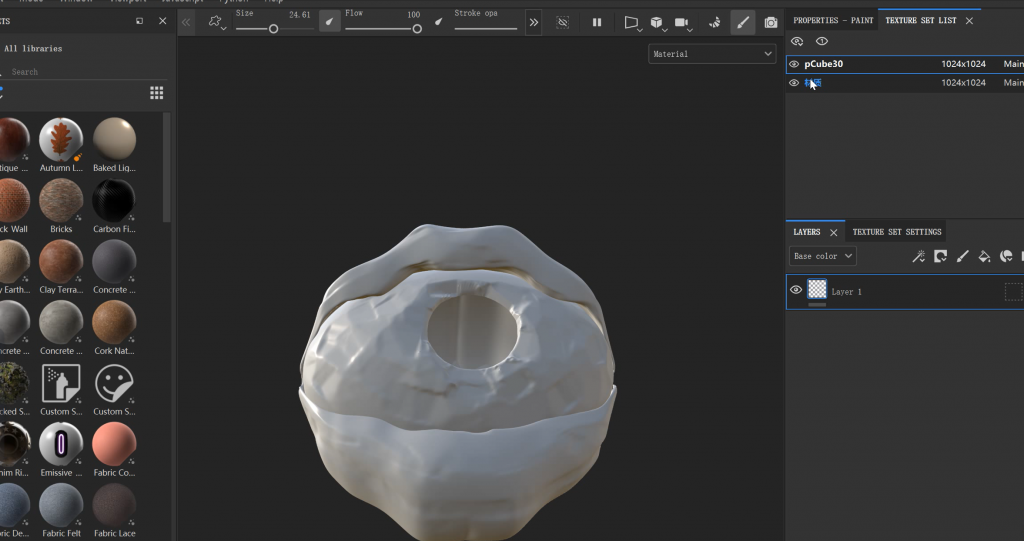Expand the hidden toolbar options chevron

pyautogui.click(x=534, y=22)
